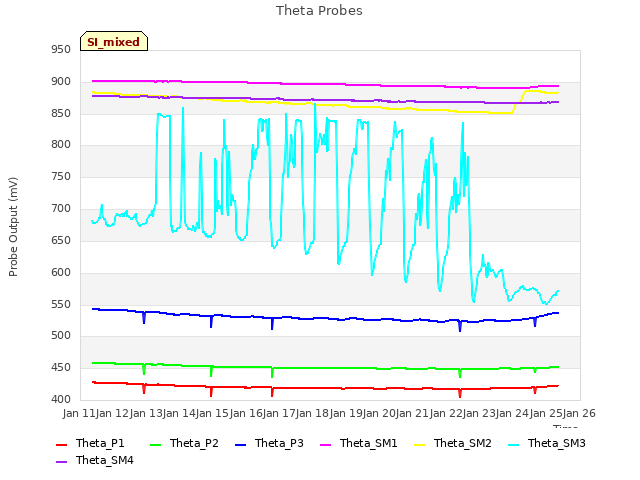Click the Probe Output (mV) axis label

pos(13,227)
